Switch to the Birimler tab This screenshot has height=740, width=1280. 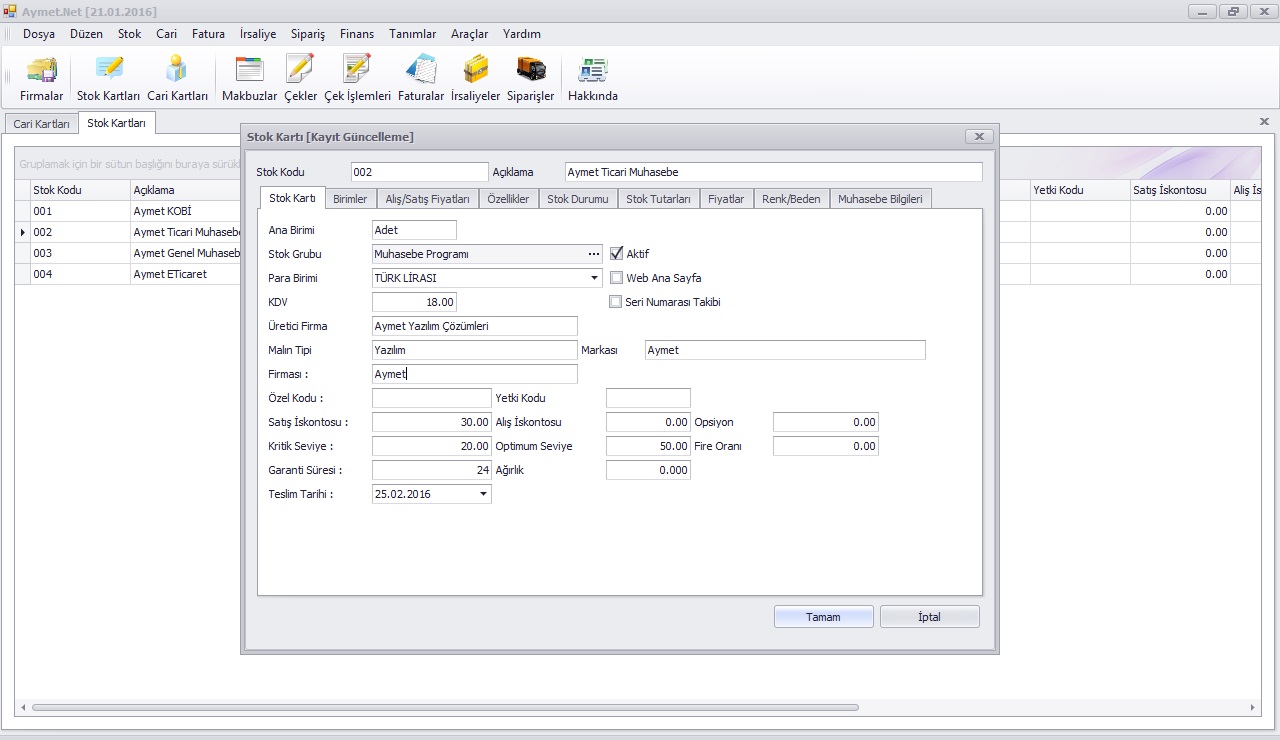350,199
